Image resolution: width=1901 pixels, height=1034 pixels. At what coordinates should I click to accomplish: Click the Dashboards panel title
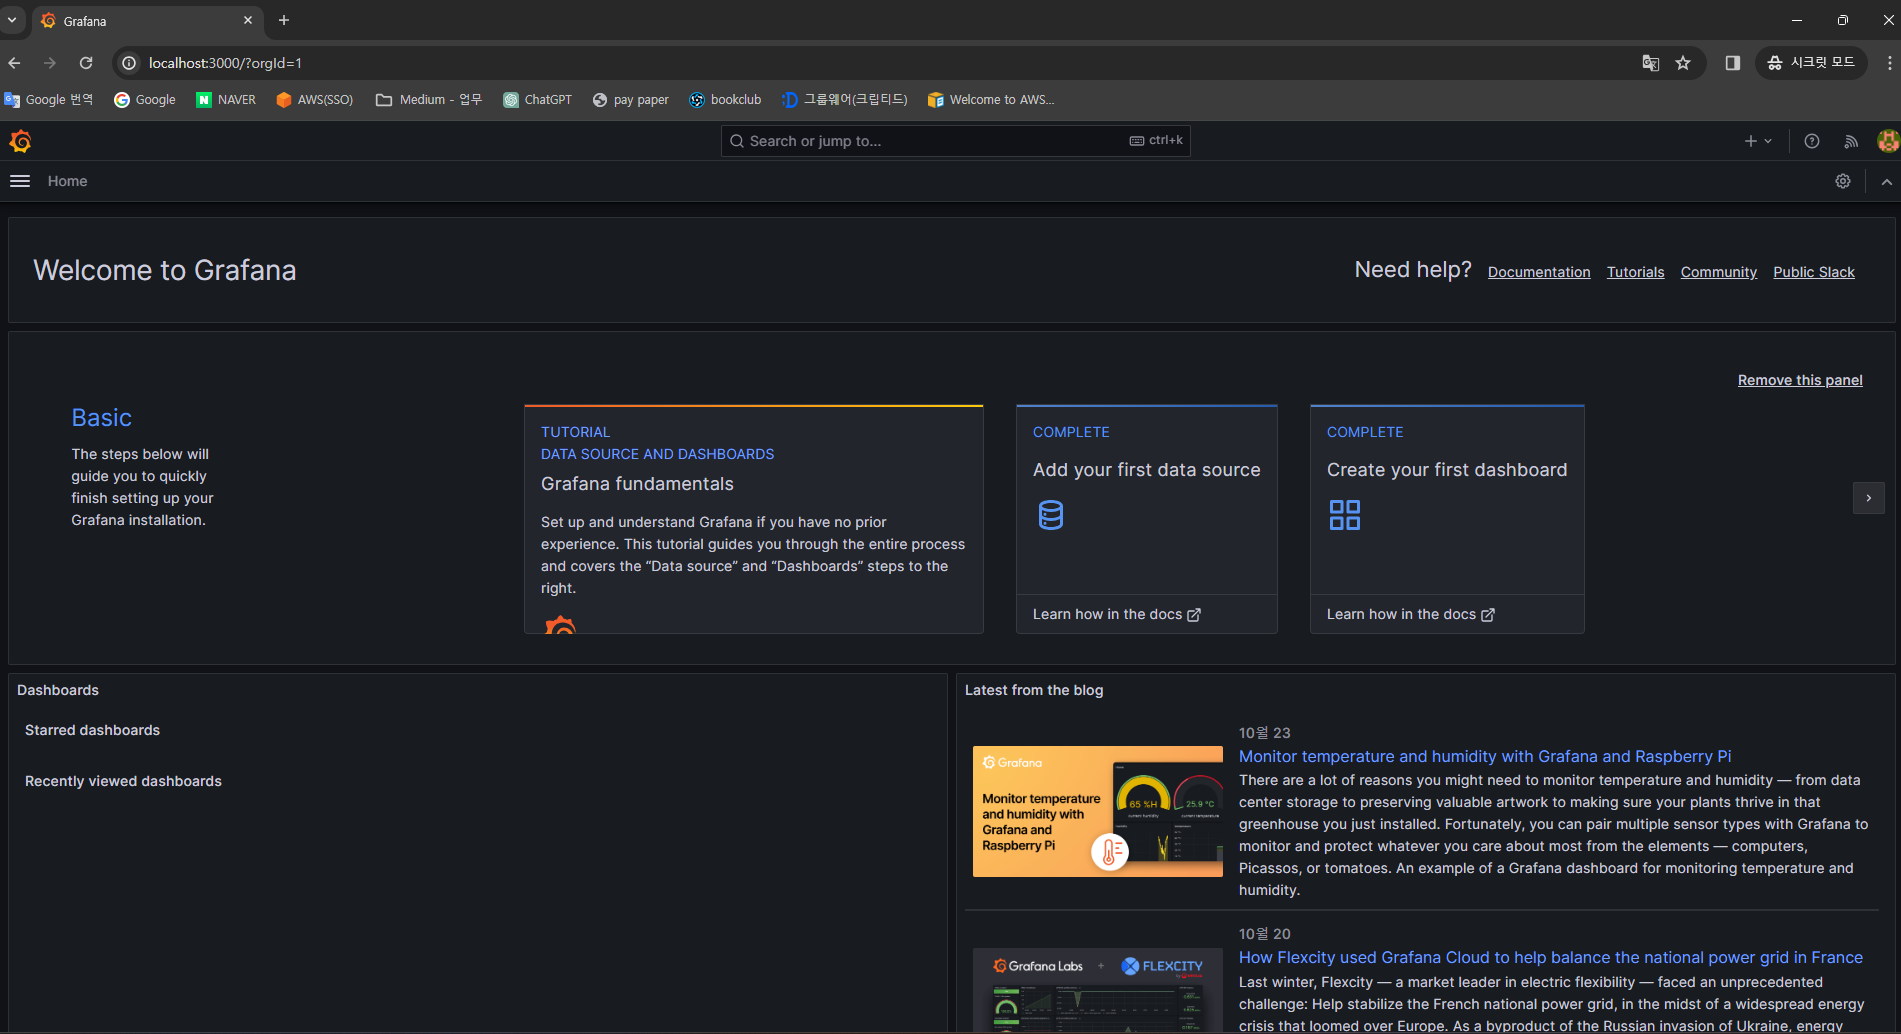pos(58,690)
